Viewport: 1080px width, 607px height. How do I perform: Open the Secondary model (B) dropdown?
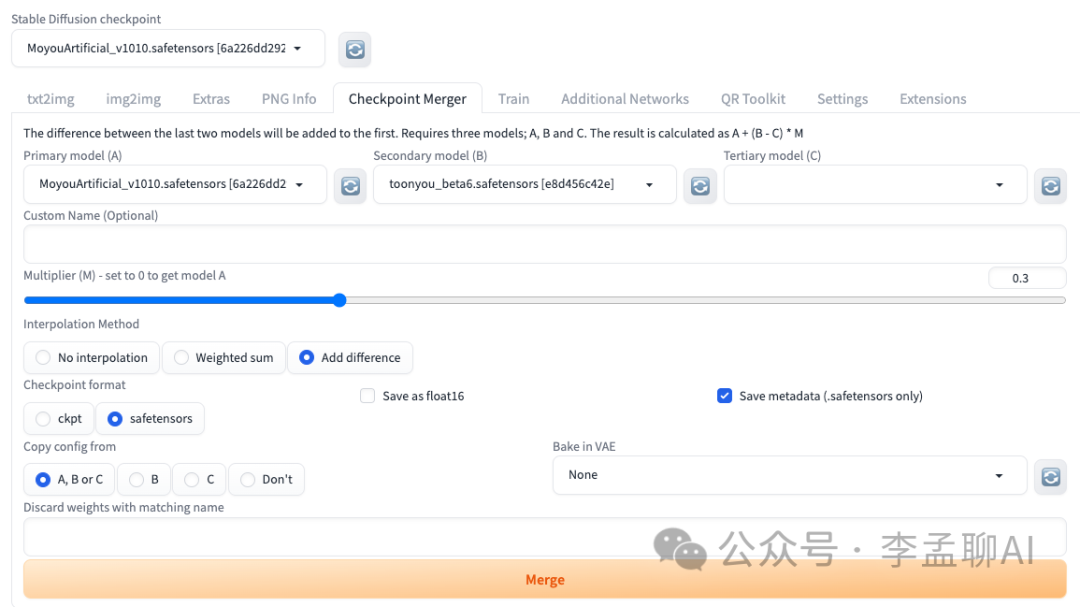pos(525,184)
